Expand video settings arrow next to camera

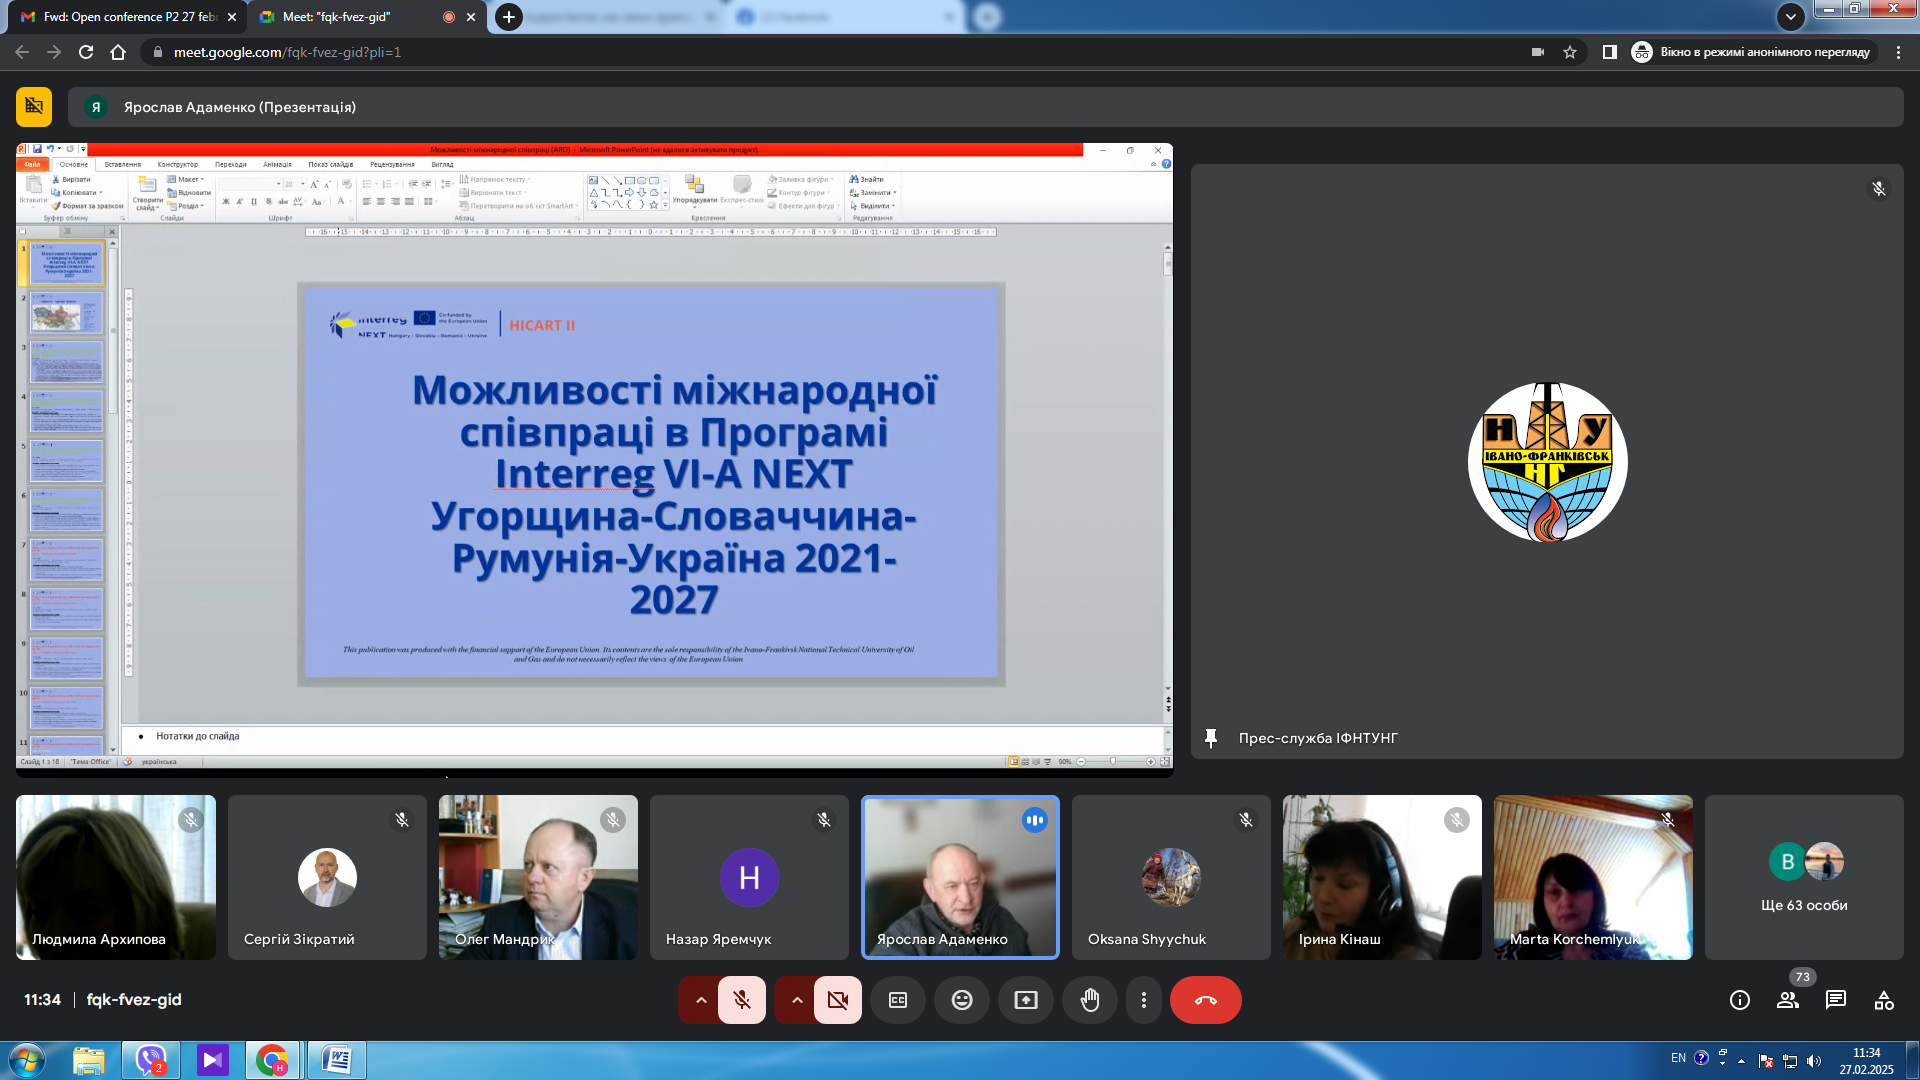pos(797,1000)
